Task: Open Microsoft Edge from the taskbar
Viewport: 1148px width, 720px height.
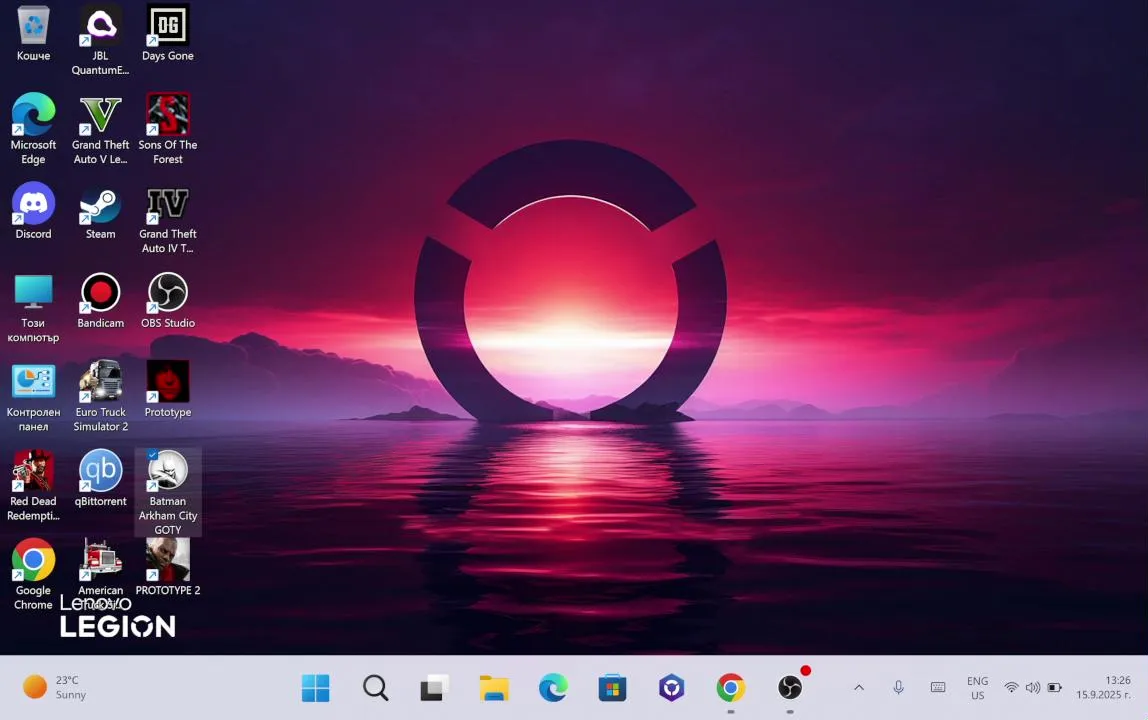Action: click(x=553, y=688)
